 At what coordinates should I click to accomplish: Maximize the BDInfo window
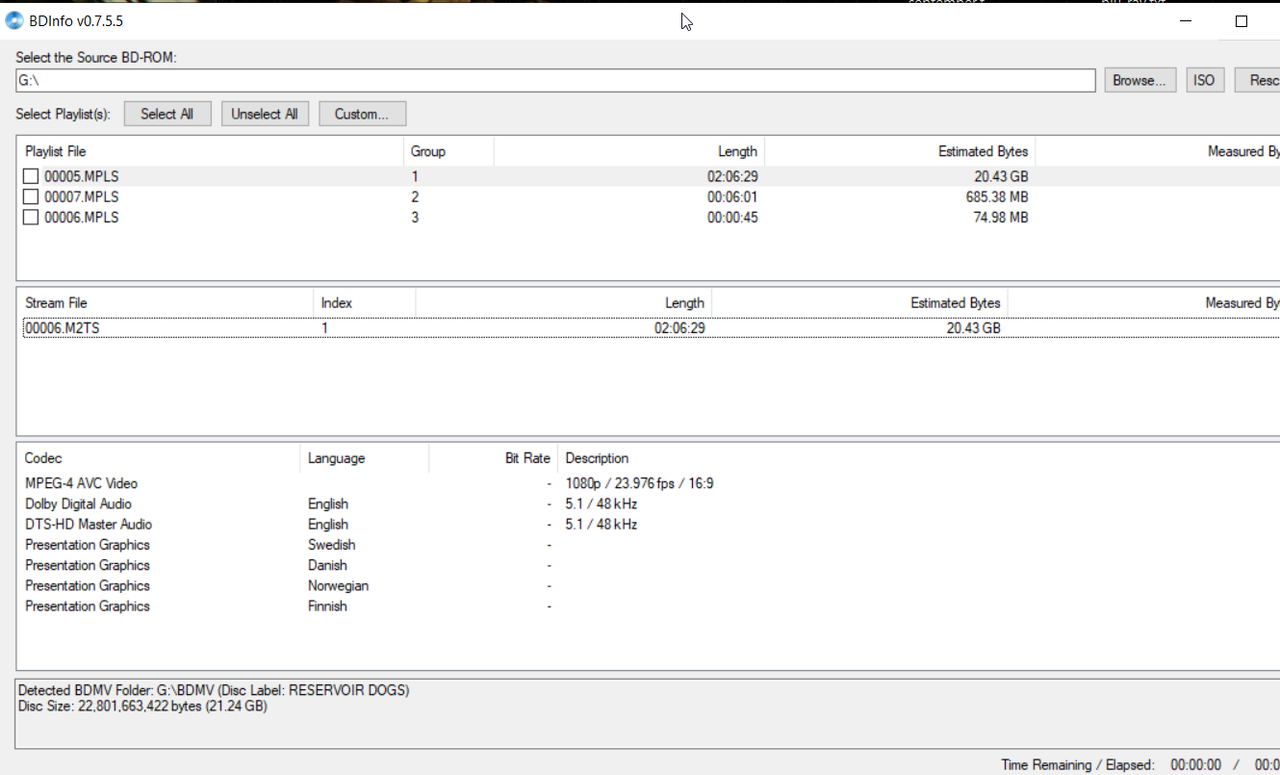1241,21
